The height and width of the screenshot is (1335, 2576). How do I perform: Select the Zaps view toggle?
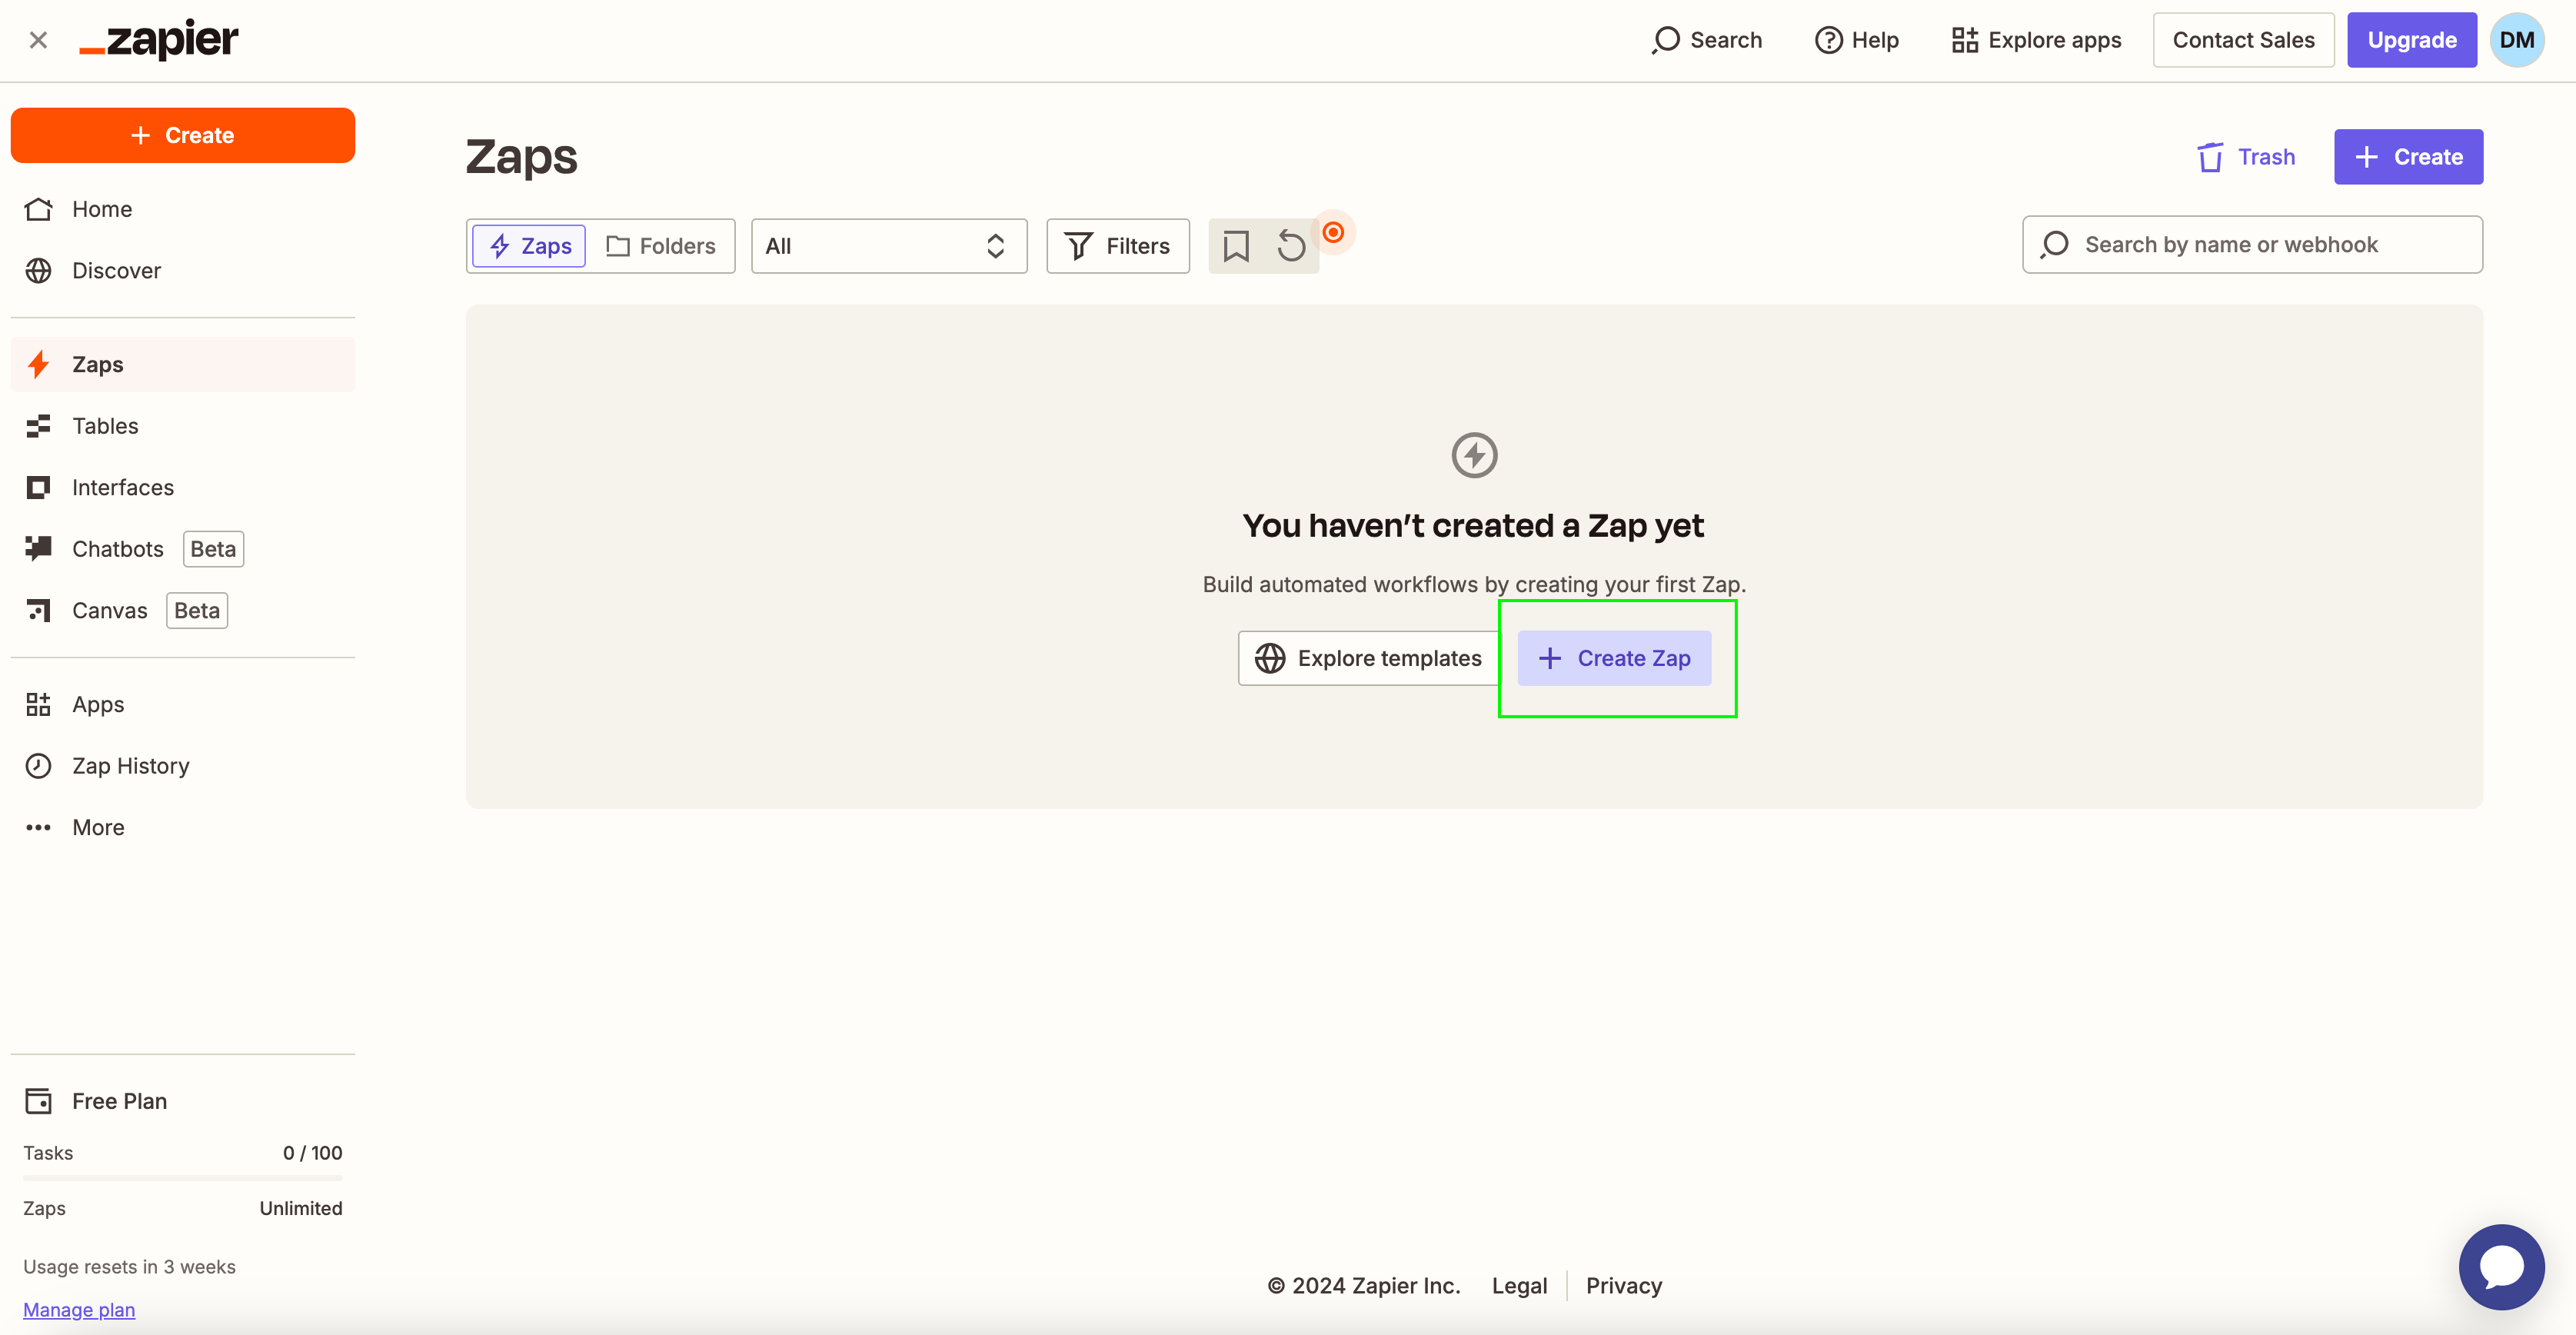click(530, 246)
